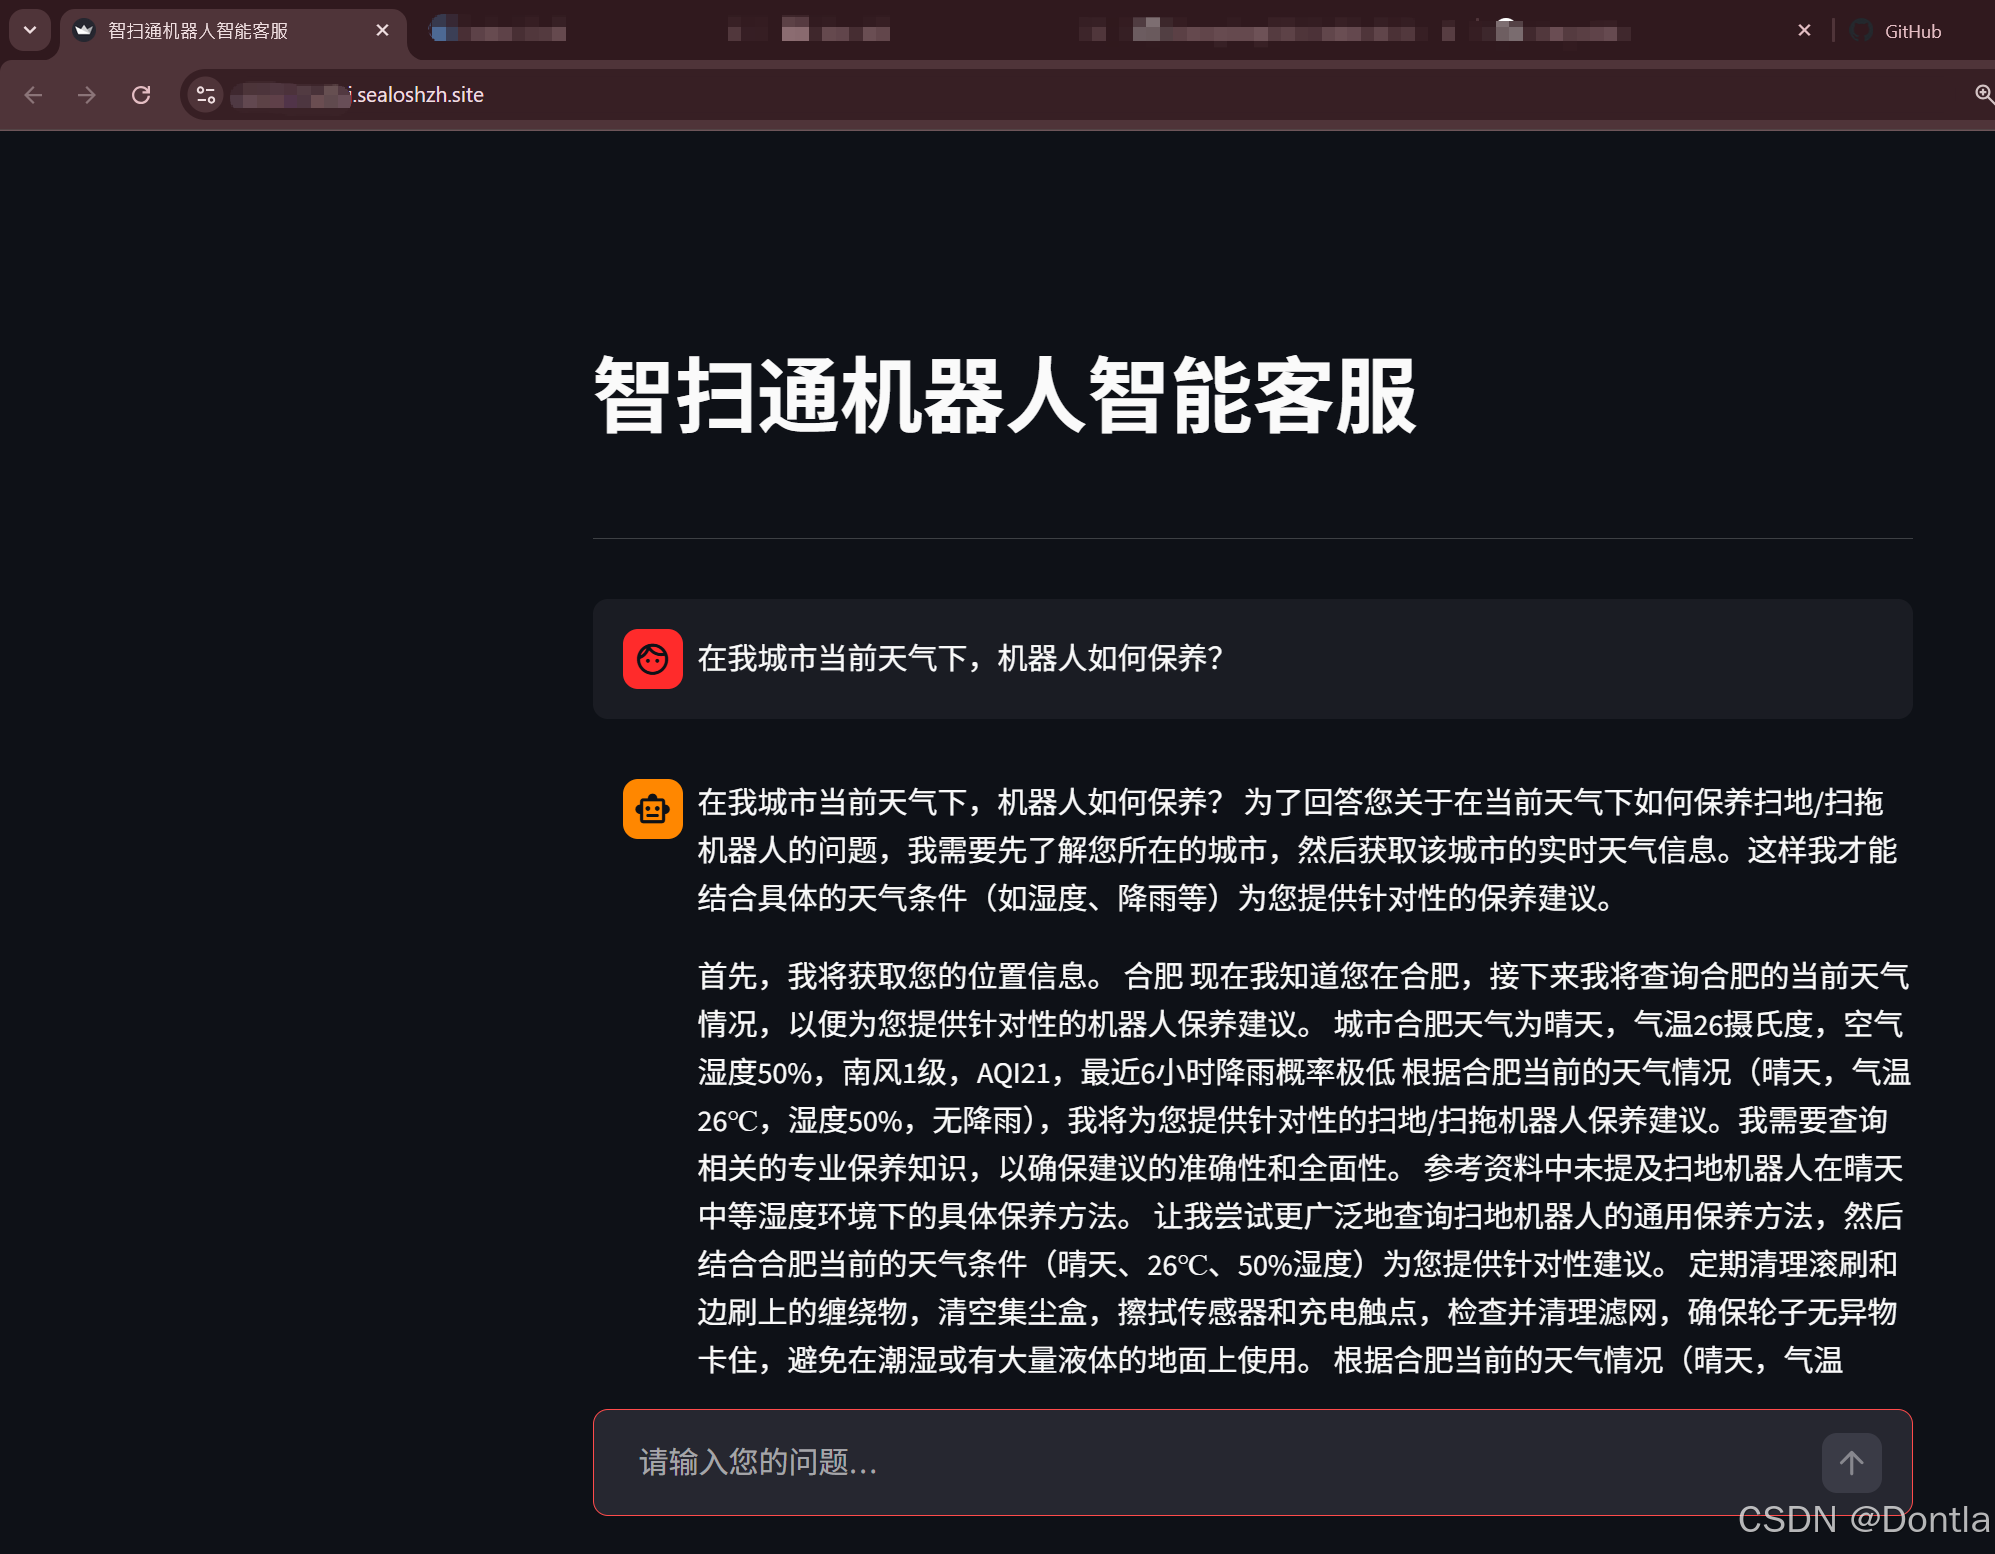The image size is (1995, 1554).
Task: Switch to the 智扫通机器人智能客服 tab
Action: [x=200, y=31]
